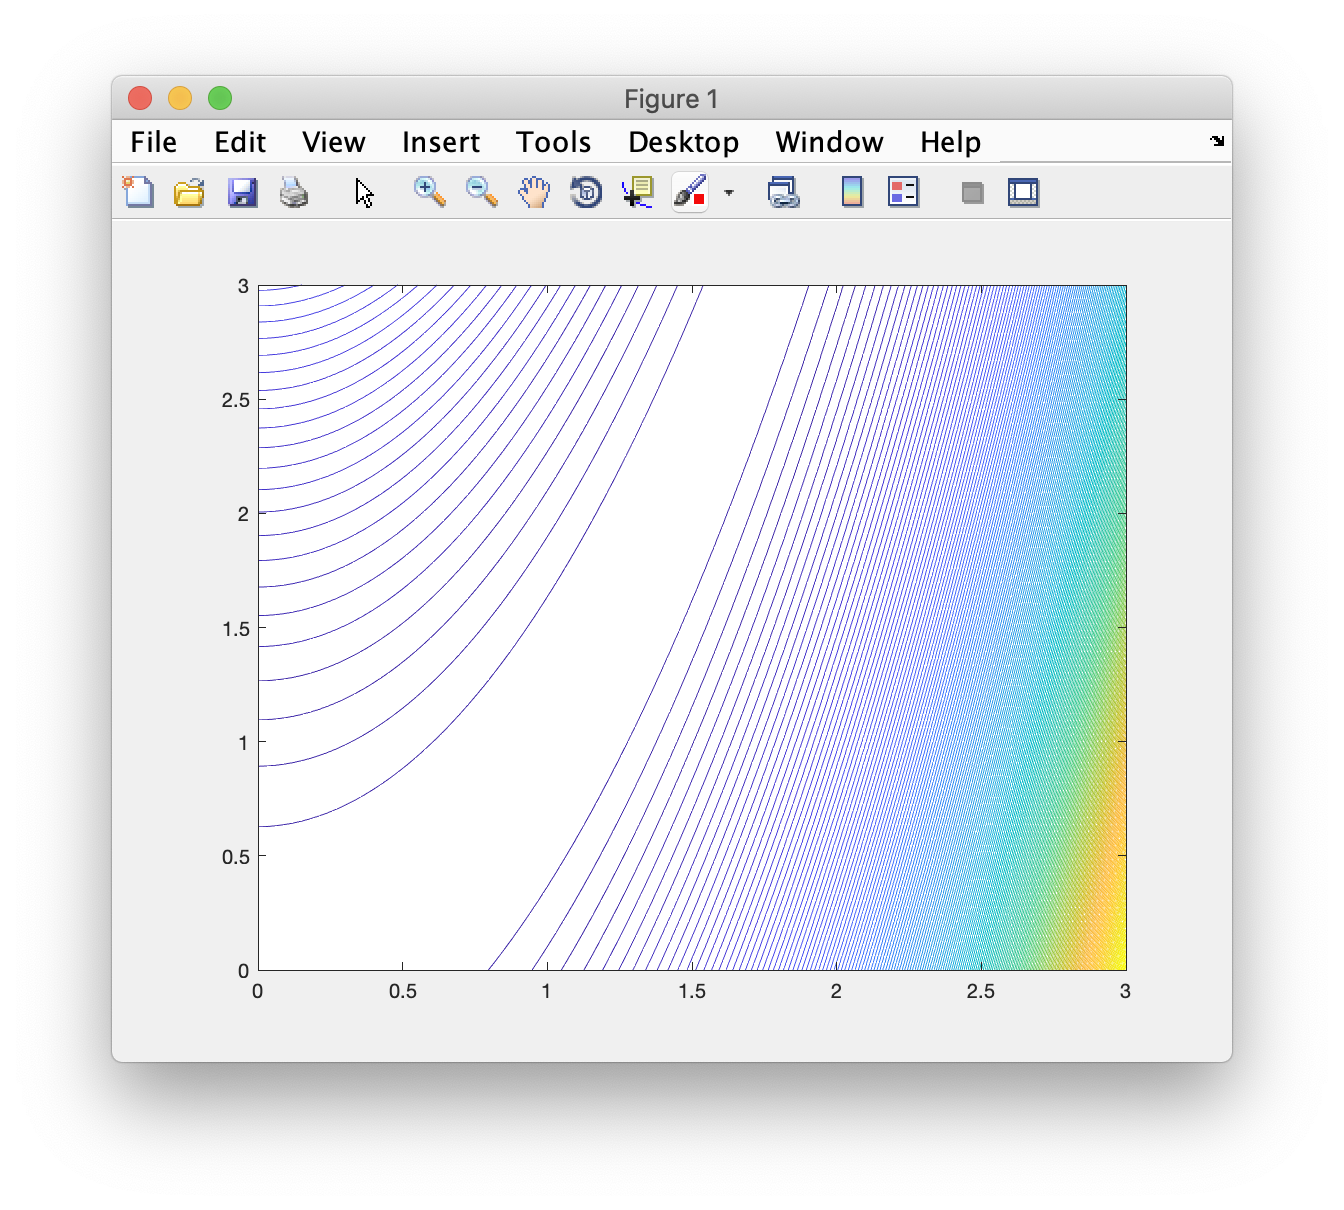Print the figure using printer icon
This screenshot has width=1344, height=1210.
[294, 192]
